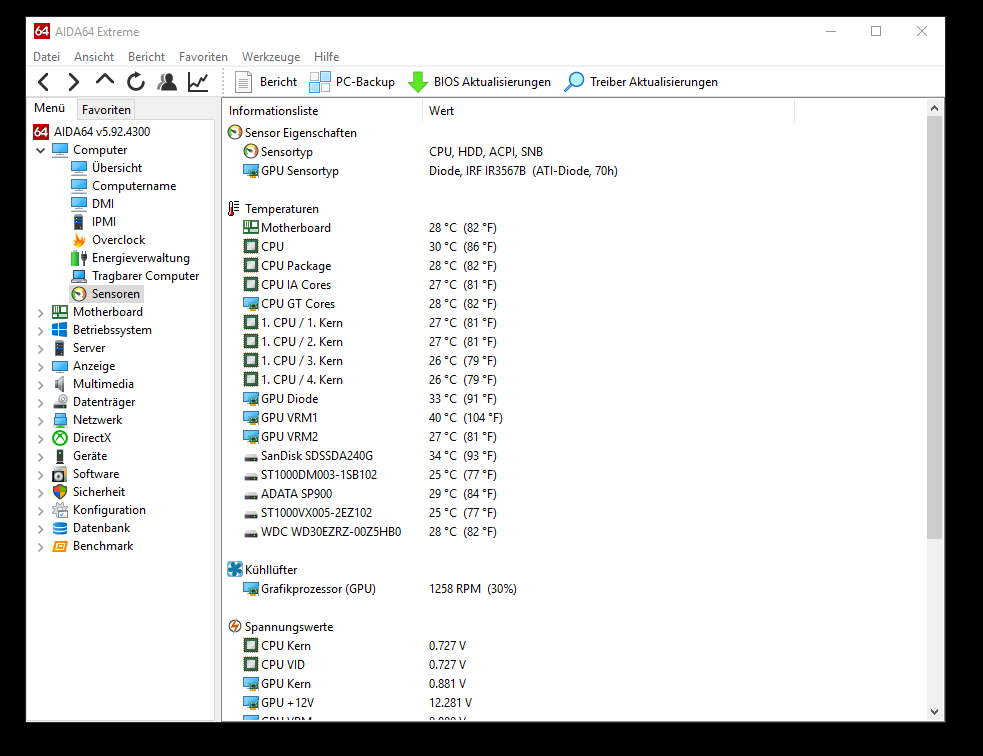Viewport: 983px width, 756px height.
Task: Click the Sicherheit shield icon
Action: 60,492
